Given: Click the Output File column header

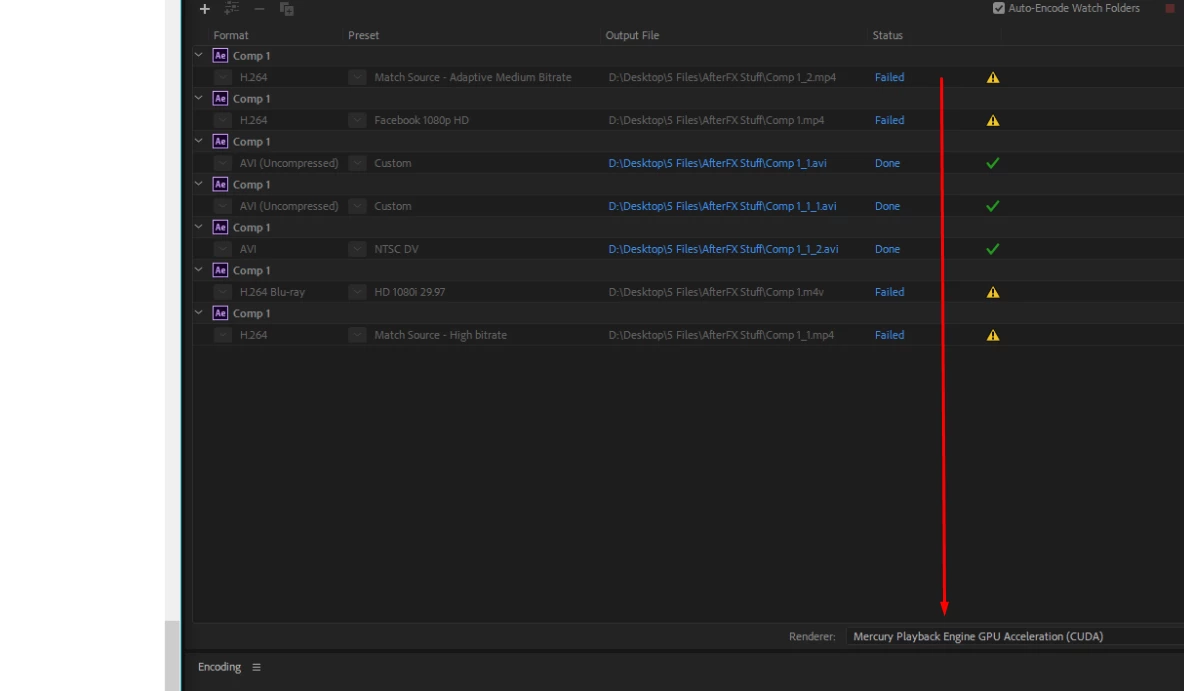Looking at the screenshot, I should [x=632, y=35].
